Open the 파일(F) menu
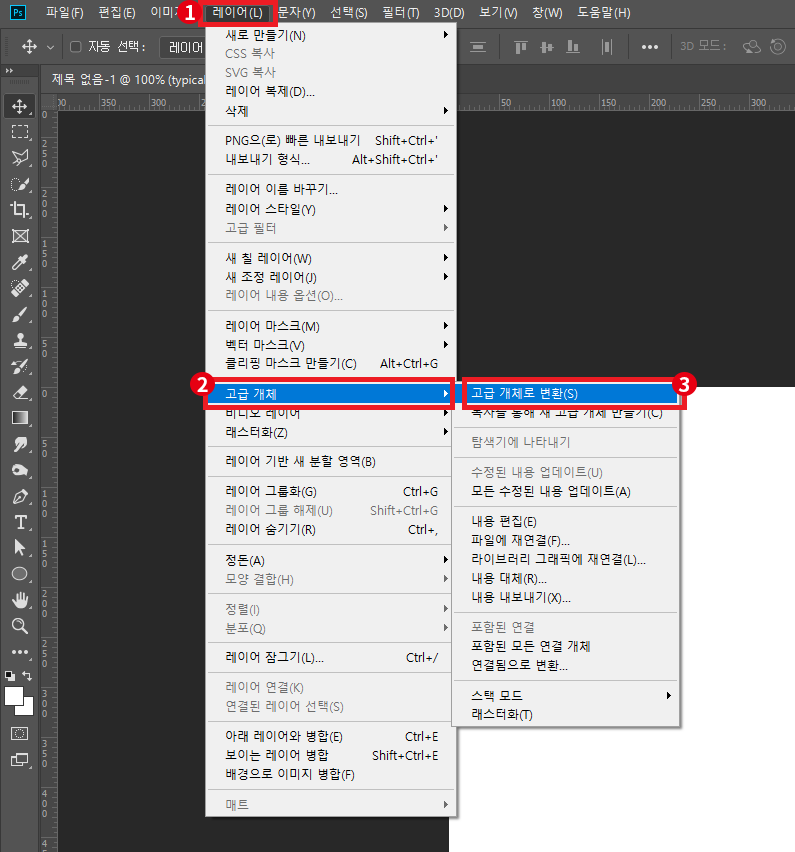This screenshot has height=852, width=795. pyautogui.click(x=65, y=12)
